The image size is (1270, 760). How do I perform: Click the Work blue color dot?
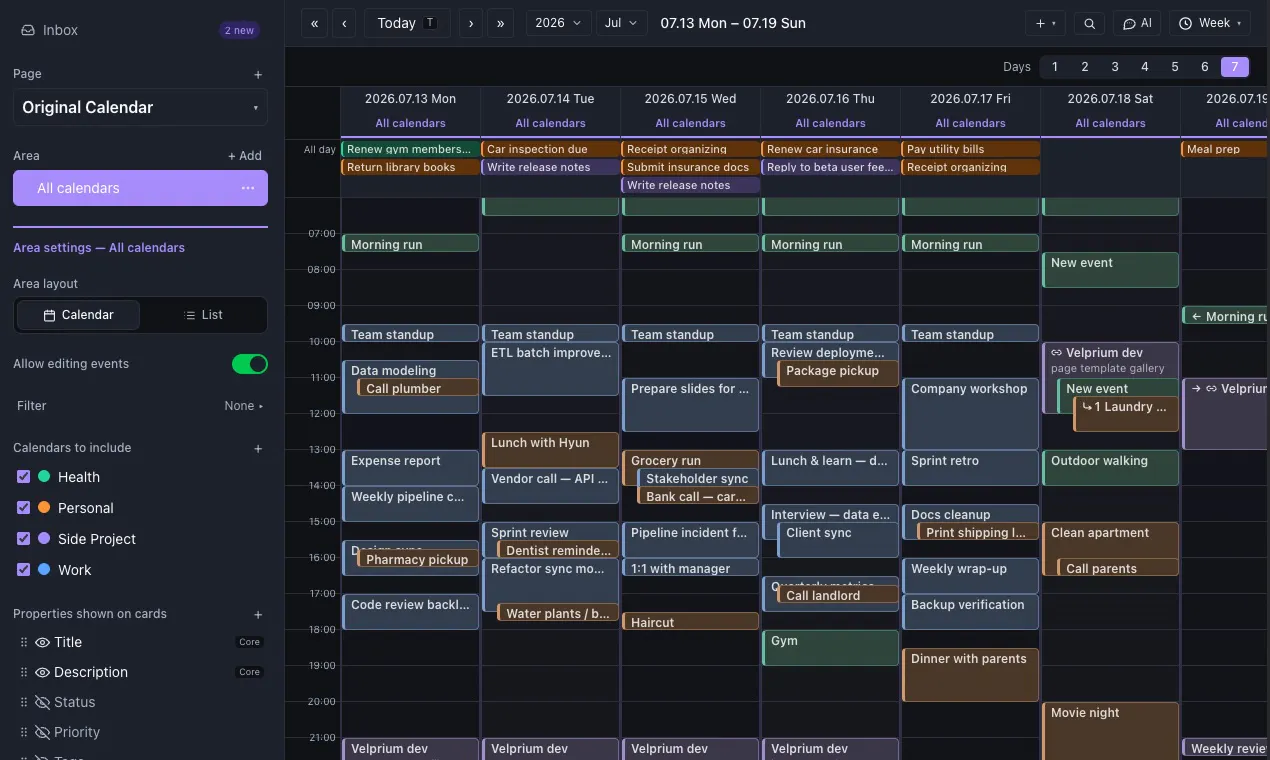coord(44,570)
